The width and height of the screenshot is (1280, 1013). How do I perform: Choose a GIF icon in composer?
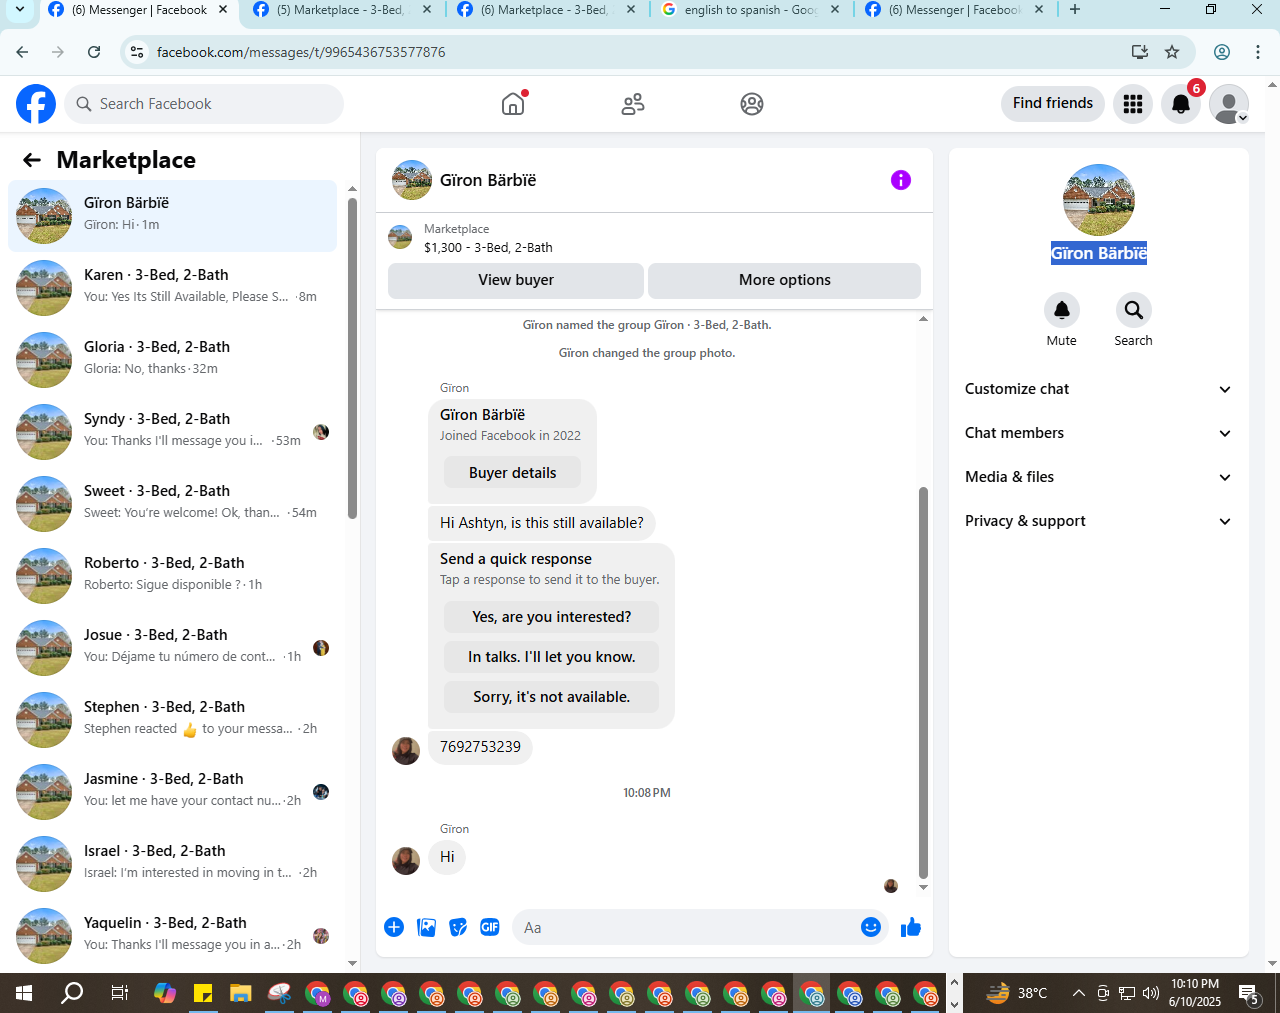pyautogui.click(x=490, y=927)
